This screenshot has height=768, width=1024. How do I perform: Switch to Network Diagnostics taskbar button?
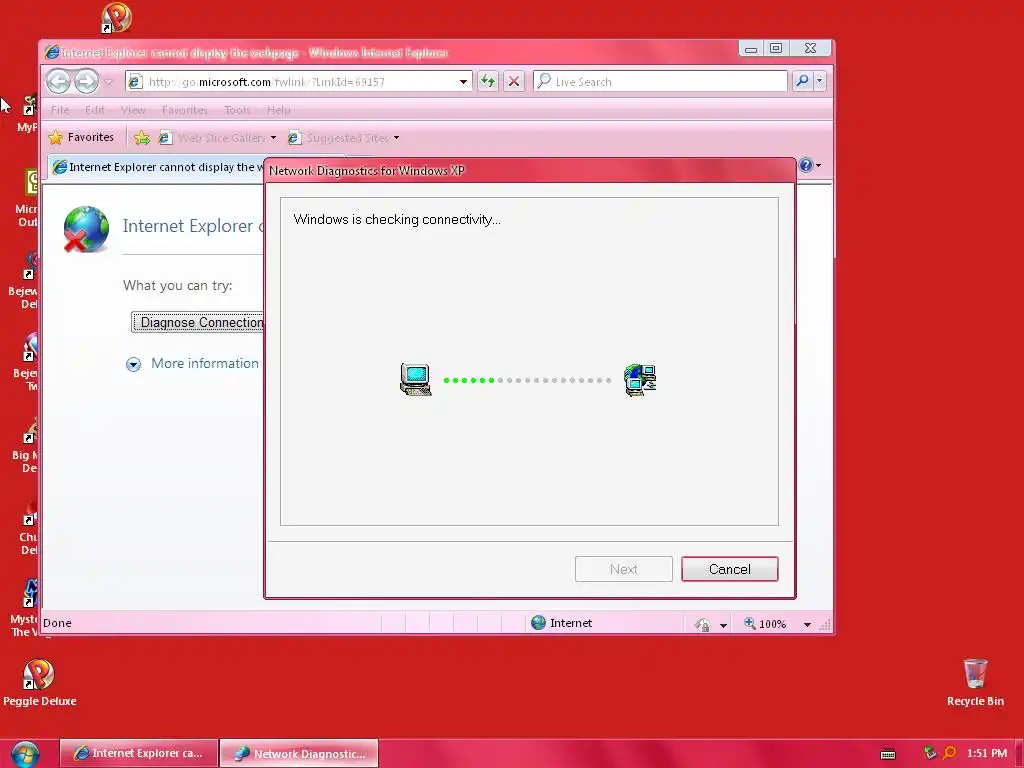[x=299, y=753]
